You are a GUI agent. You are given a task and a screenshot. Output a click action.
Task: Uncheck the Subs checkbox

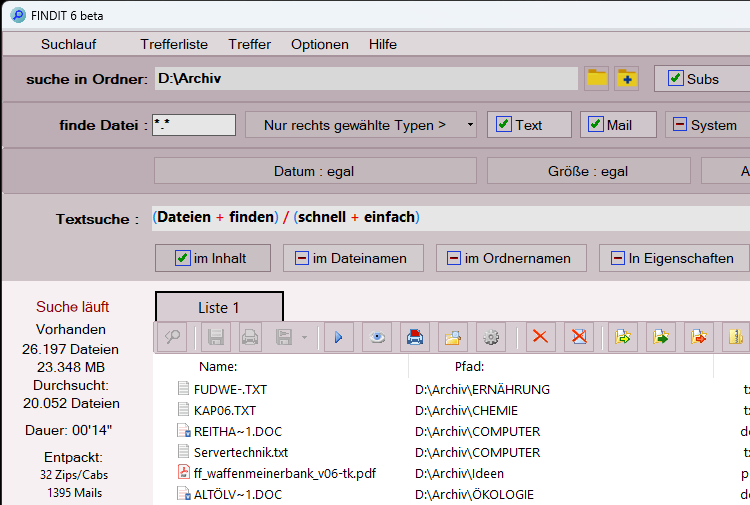coord(676,79)
